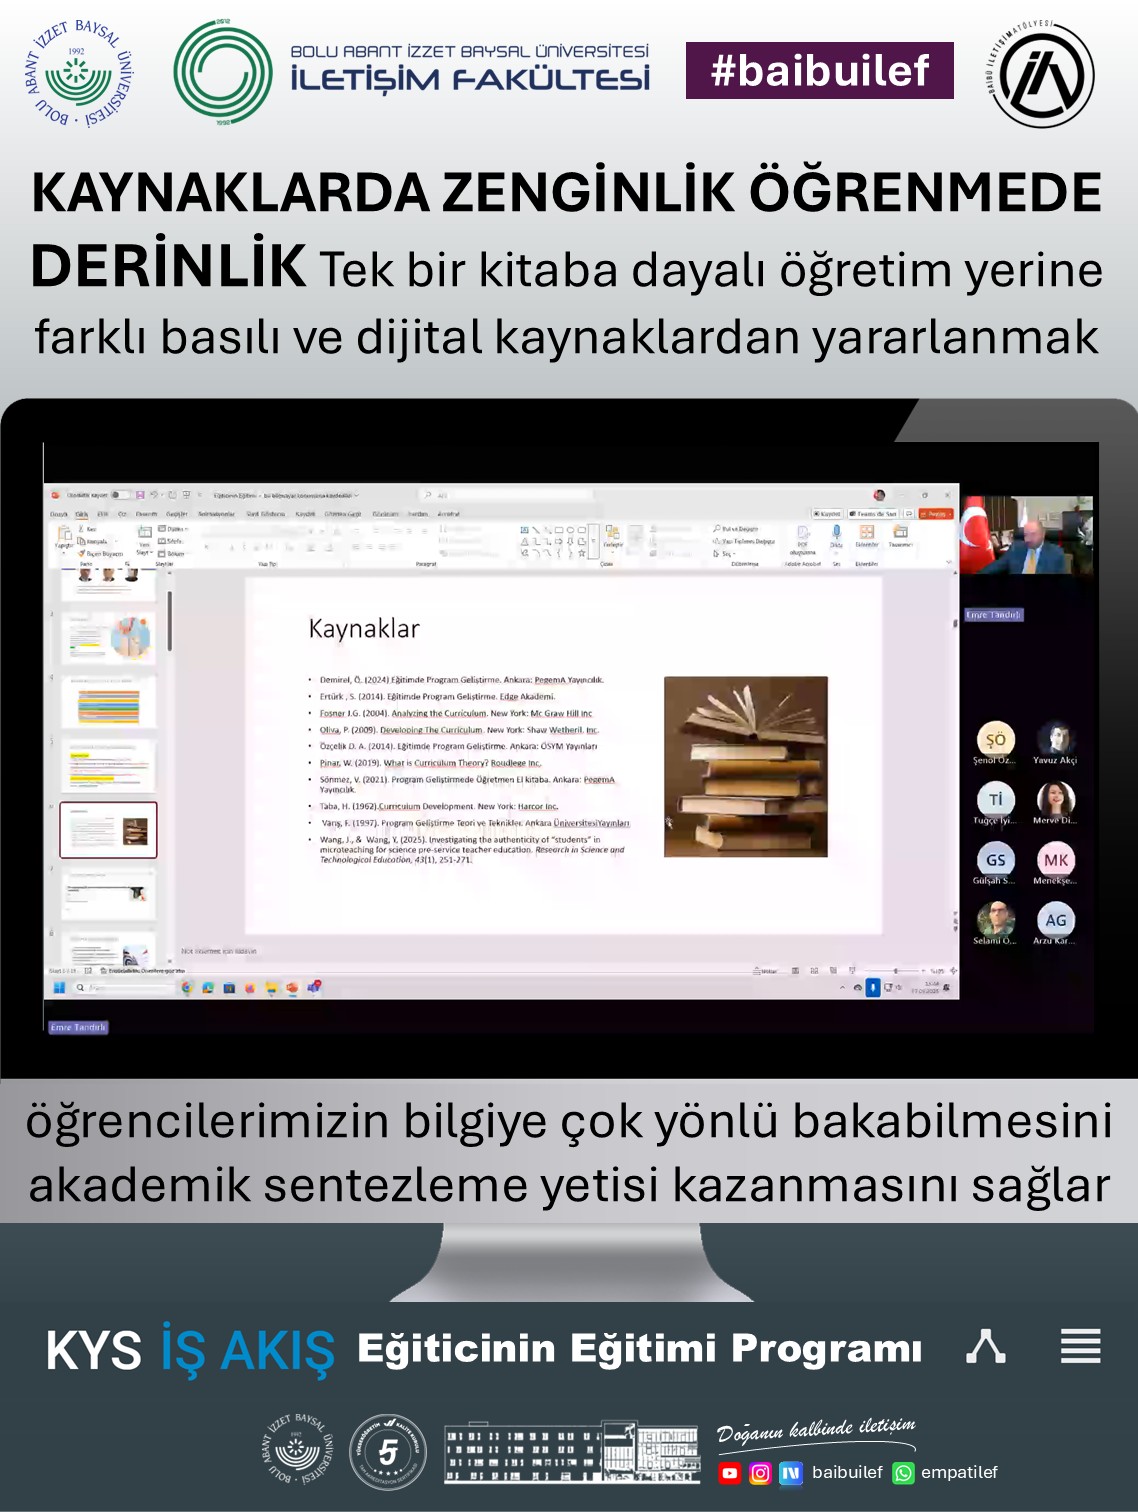
Task: Adjust the zoom slider in the PowerPoint status bar
Action: pos(895,971)
